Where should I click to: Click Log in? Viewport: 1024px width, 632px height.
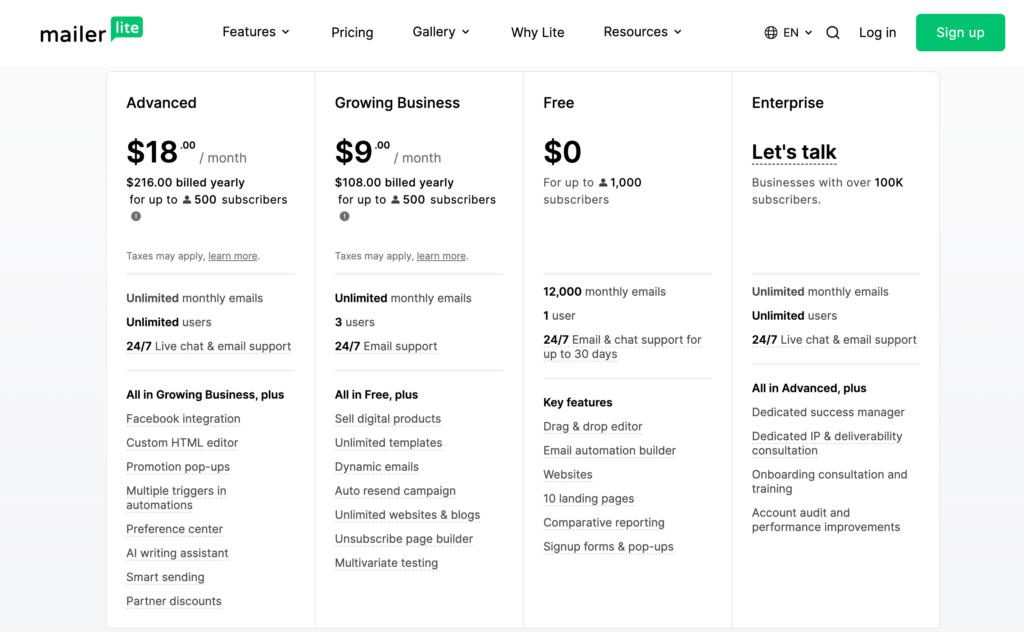pos(877,32)
